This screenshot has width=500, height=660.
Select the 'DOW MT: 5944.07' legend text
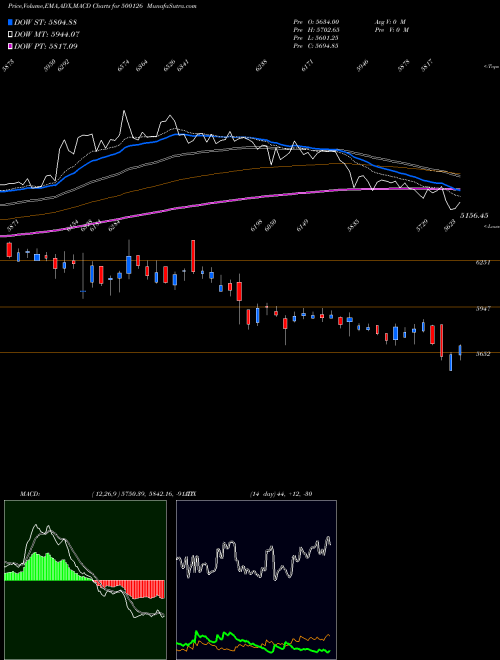click(47, 34)
